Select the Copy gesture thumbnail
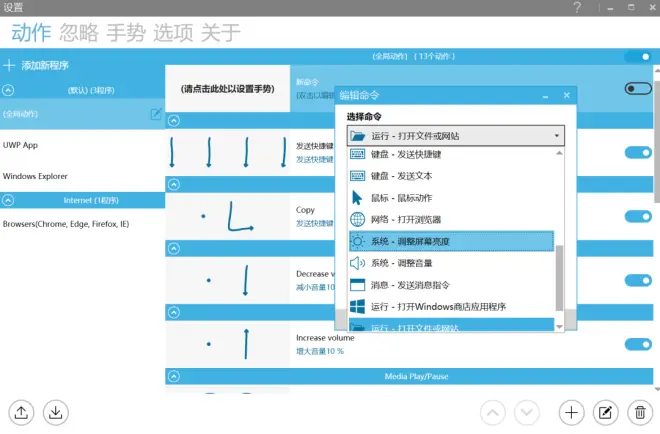This screenshot has width=660, height=434. (x=227, y=216)
